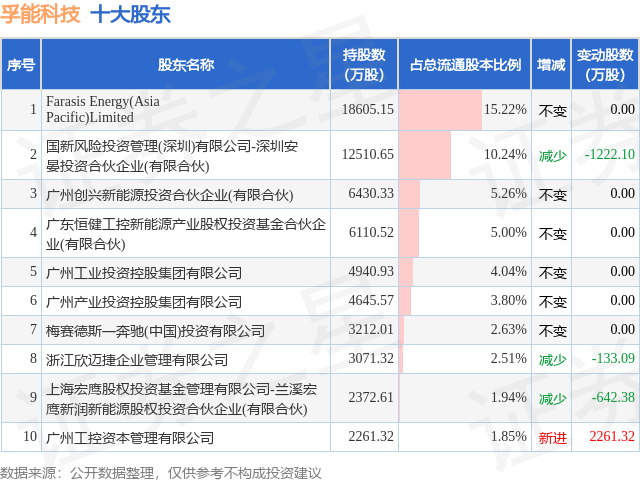Click shareholder 广州工业投资控股集团有限公司
The width and height of the screenshot is (640, 482).
[145, 272]
